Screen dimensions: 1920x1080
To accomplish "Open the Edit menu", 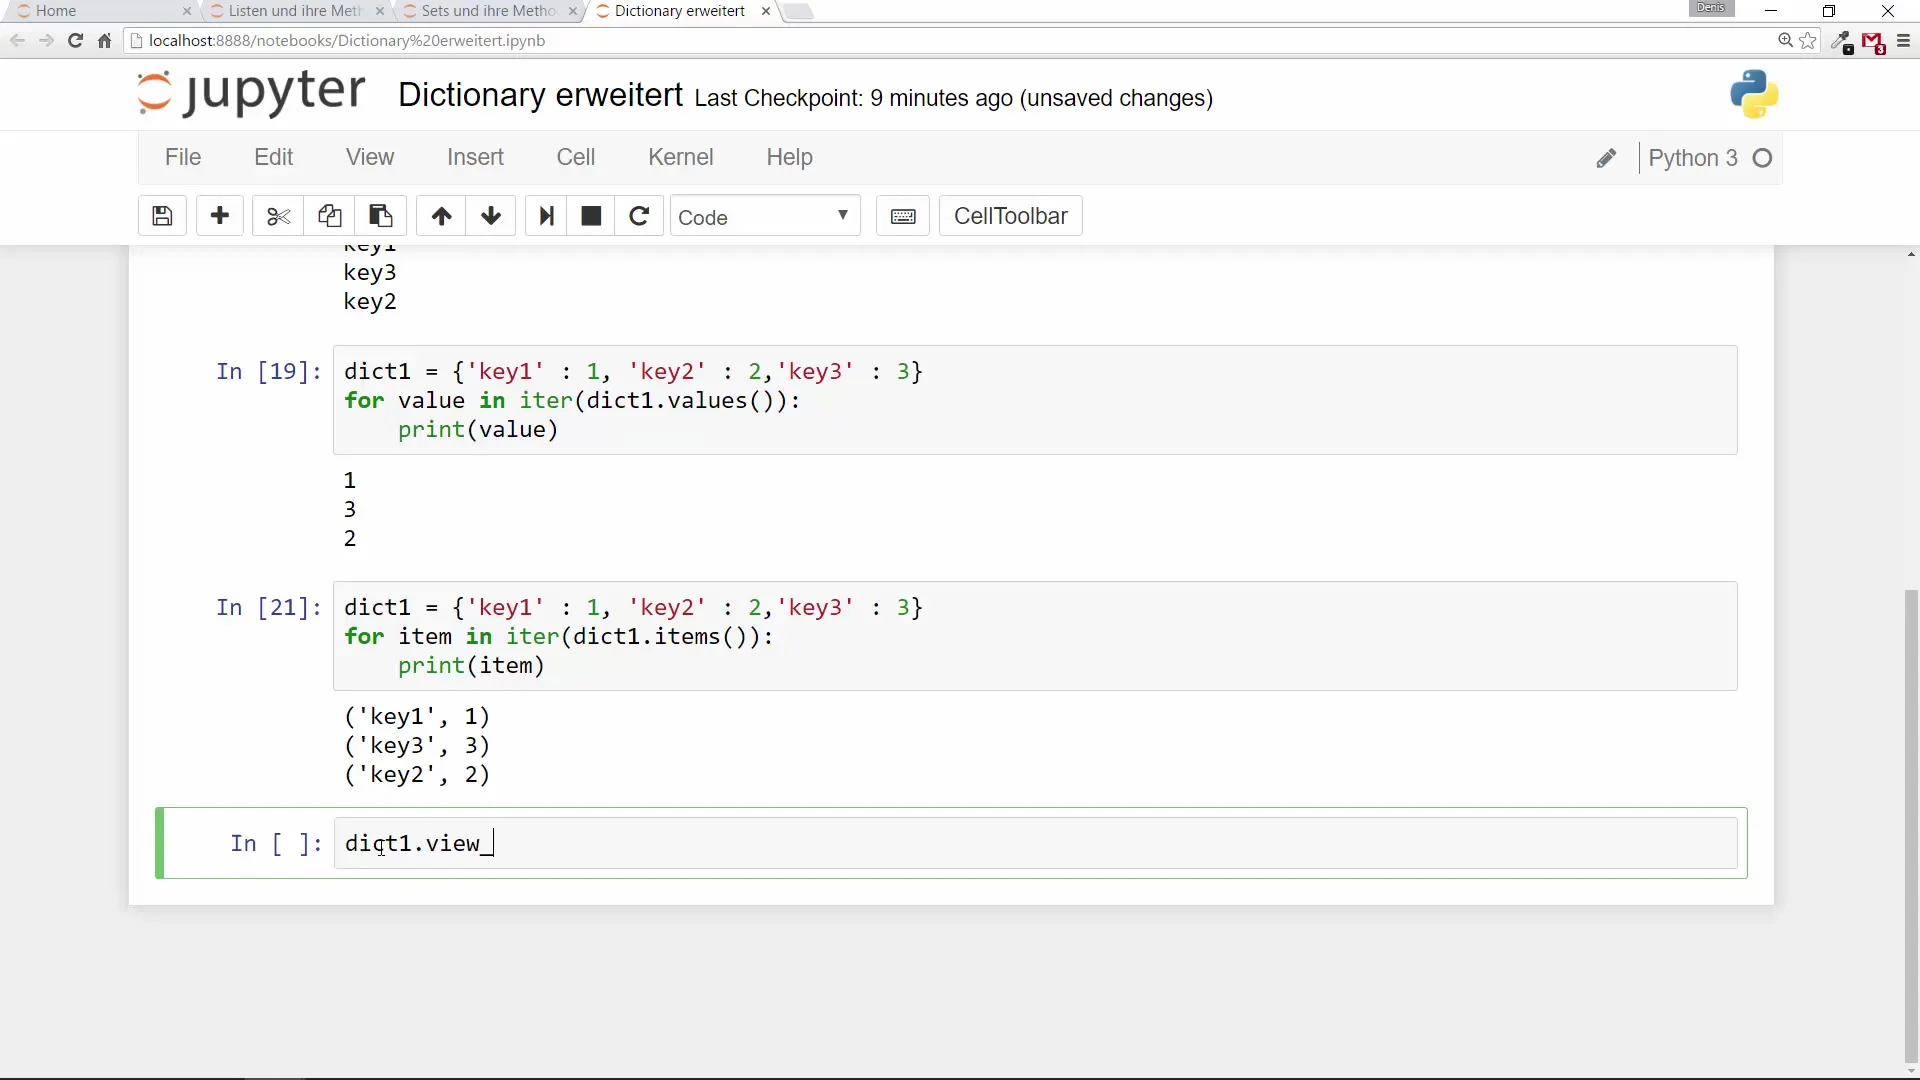I will click(x=273, y=157).
